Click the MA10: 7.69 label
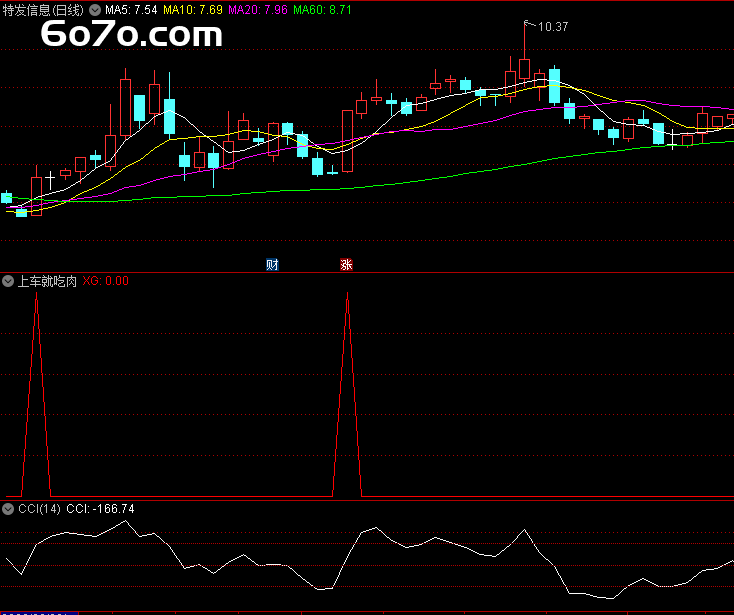This screenshot has height=615, width=734. 193,10
